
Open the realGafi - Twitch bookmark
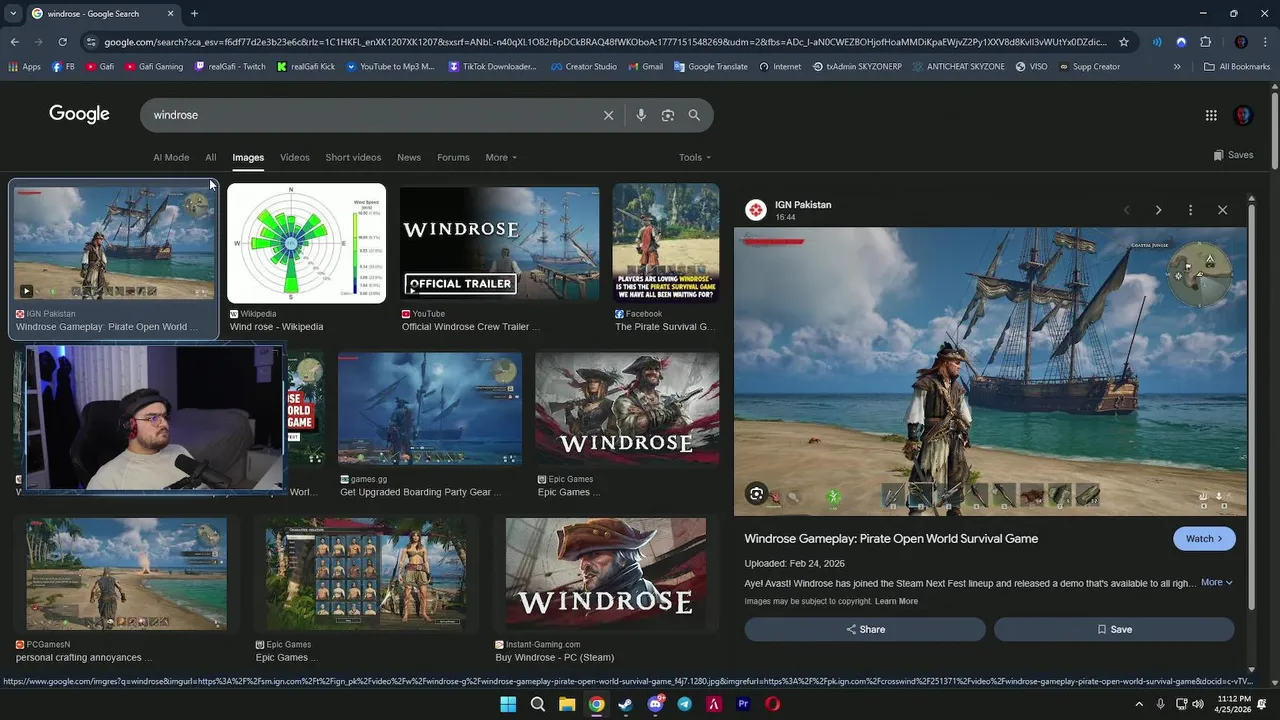(x=230, y=67)
